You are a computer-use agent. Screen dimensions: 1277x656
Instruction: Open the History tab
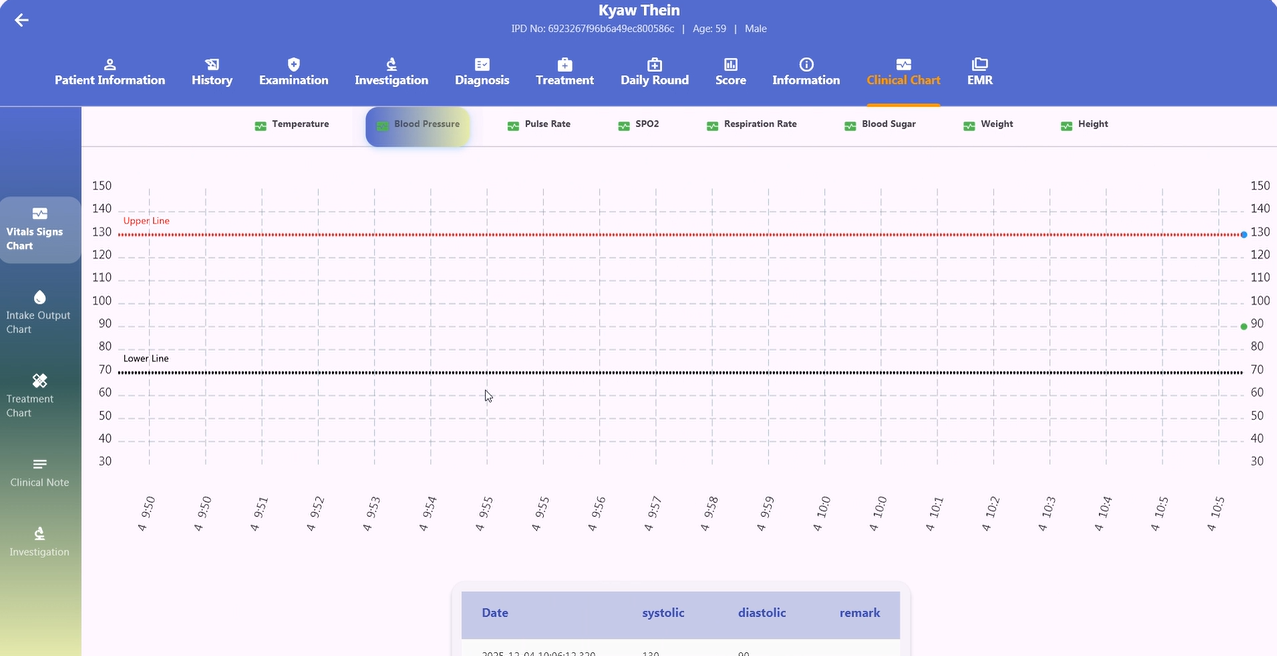212,72
